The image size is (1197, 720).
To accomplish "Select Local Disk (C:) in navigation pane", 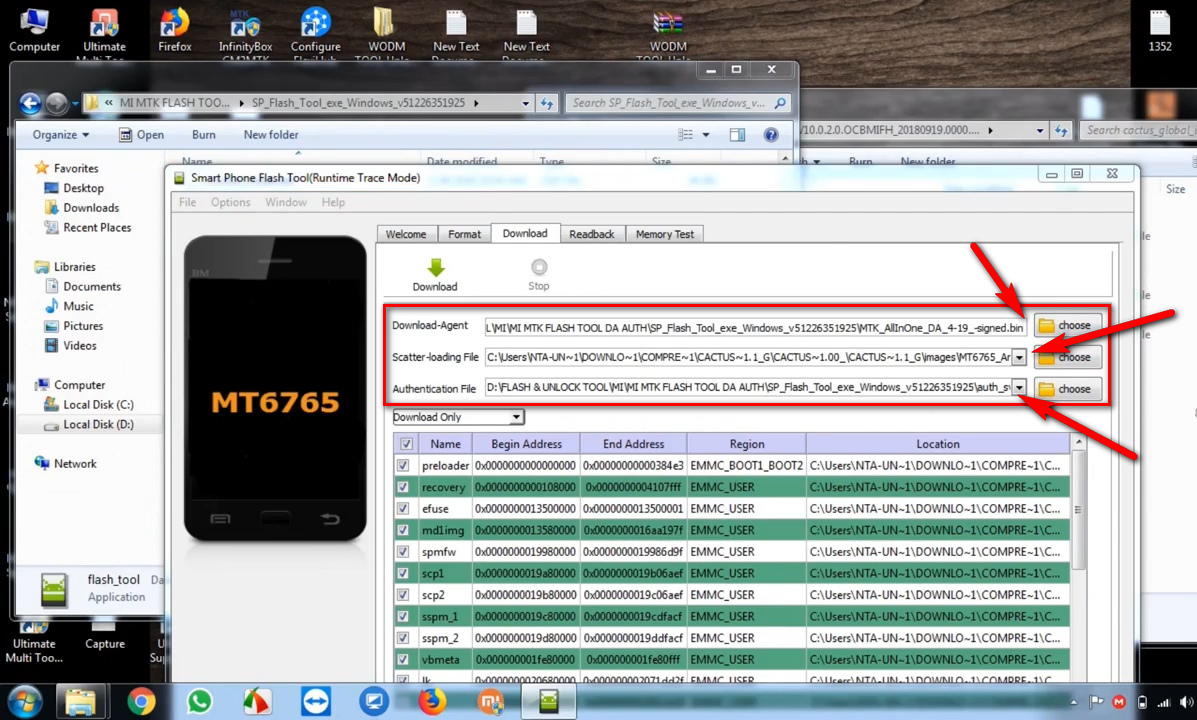I will [x=89, y=405].
